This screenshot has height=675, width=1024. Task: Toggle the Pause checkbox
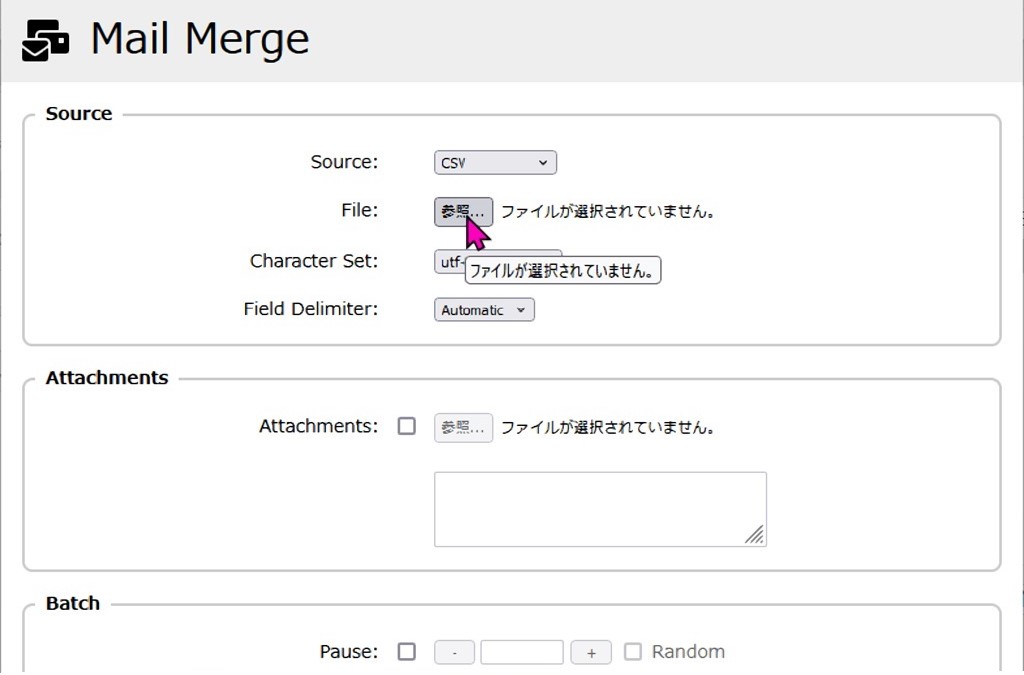(407, 652)
